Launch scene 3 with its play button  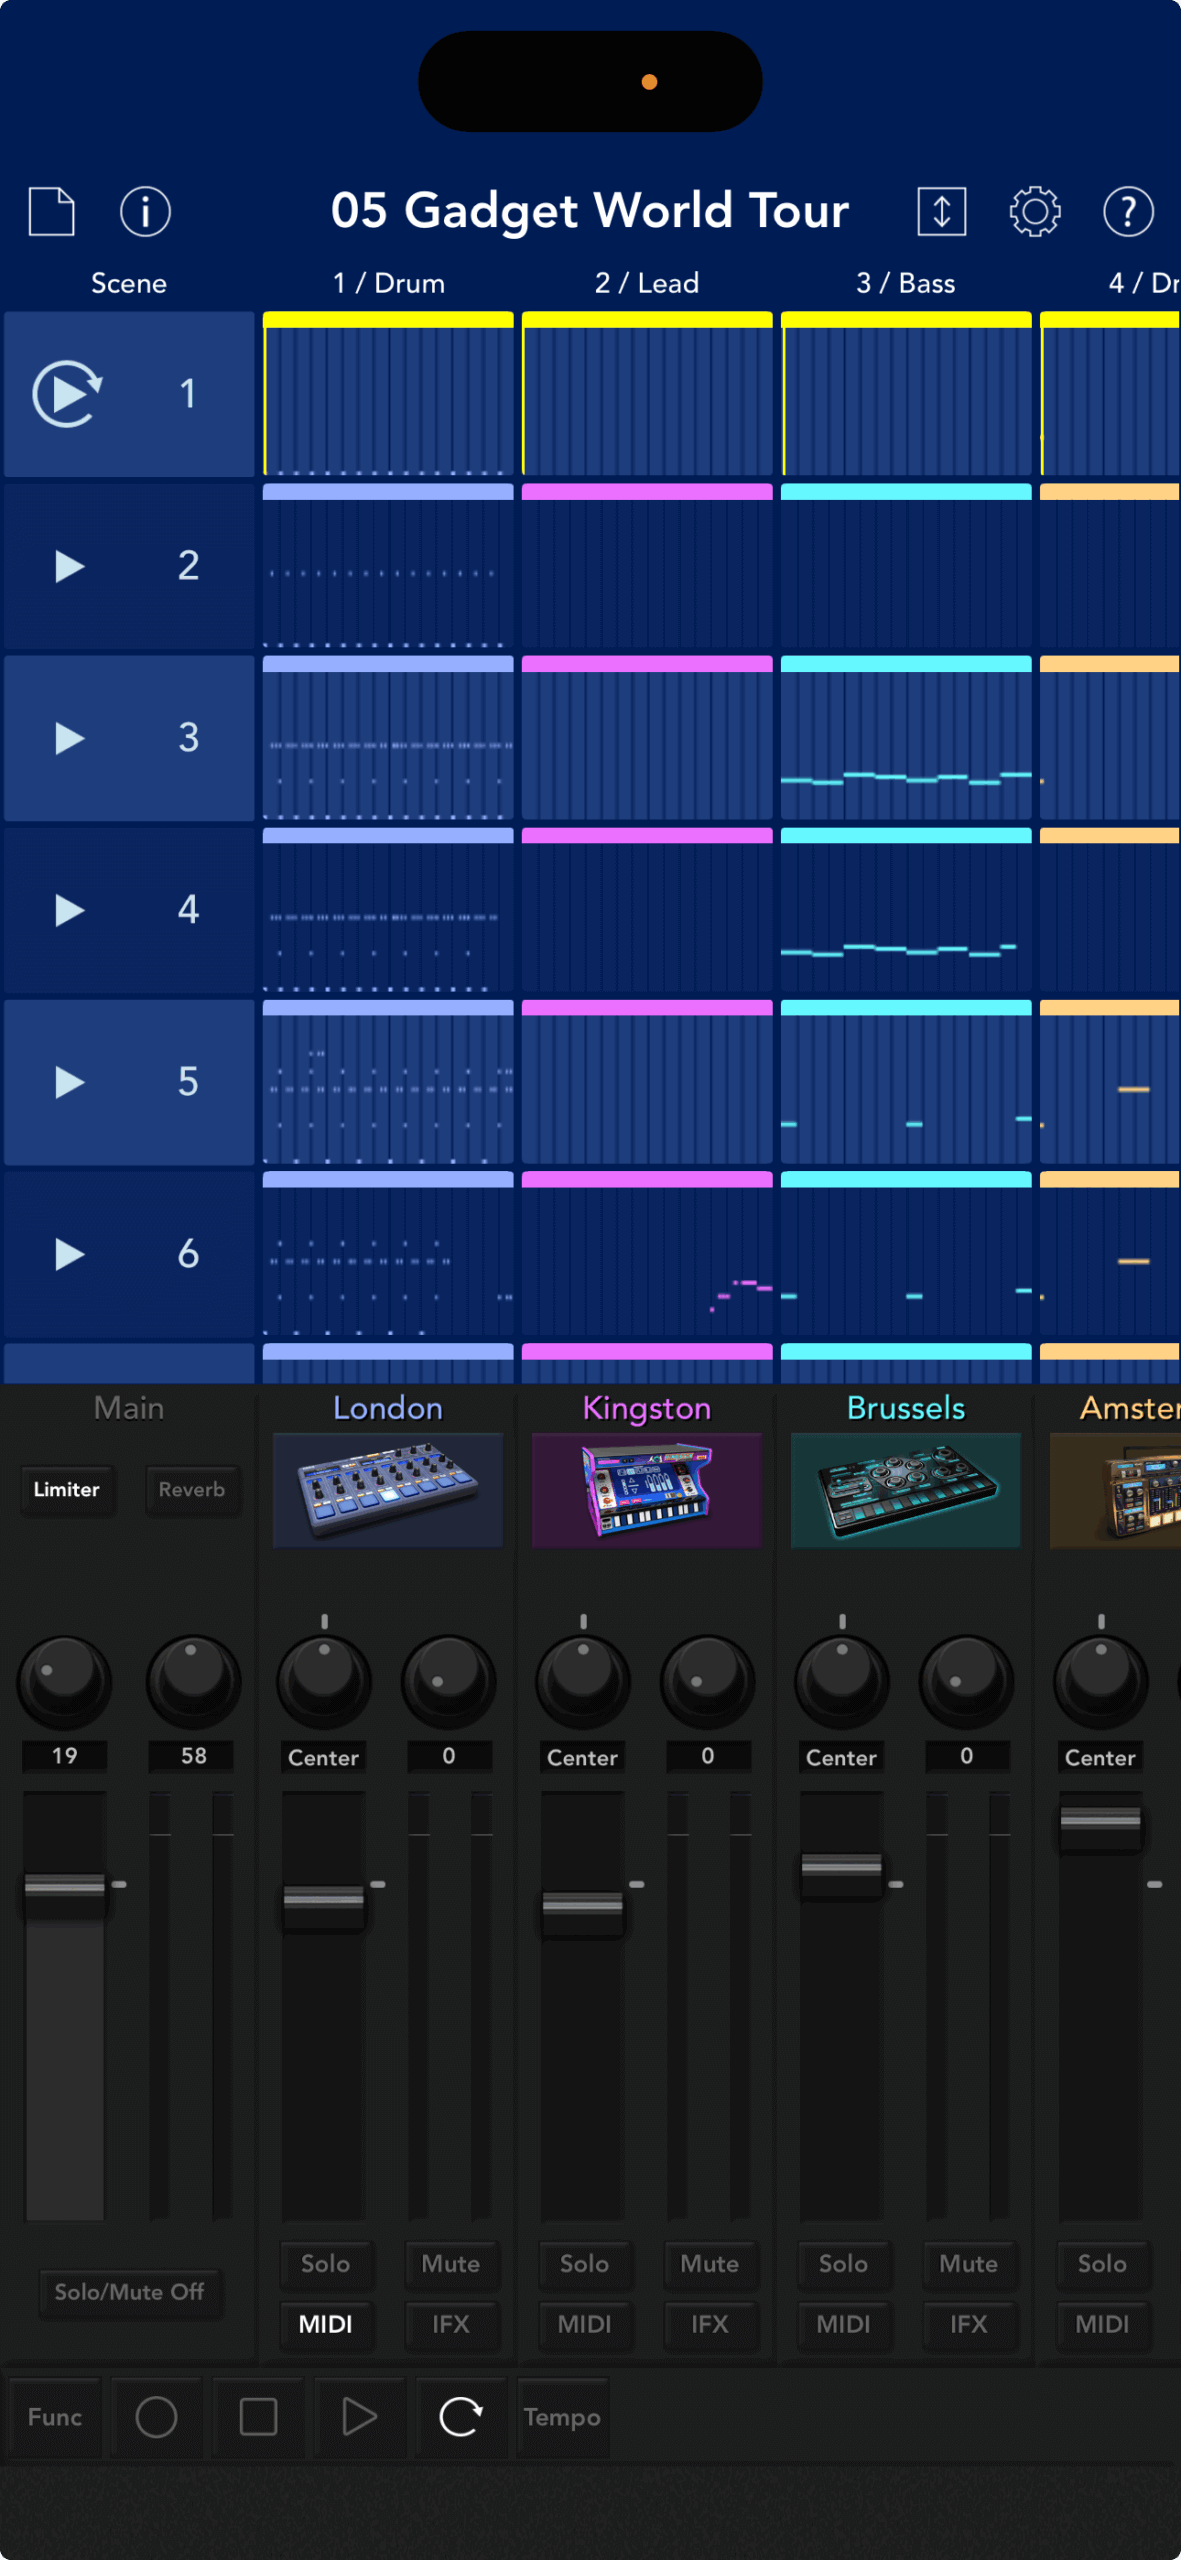69,738
